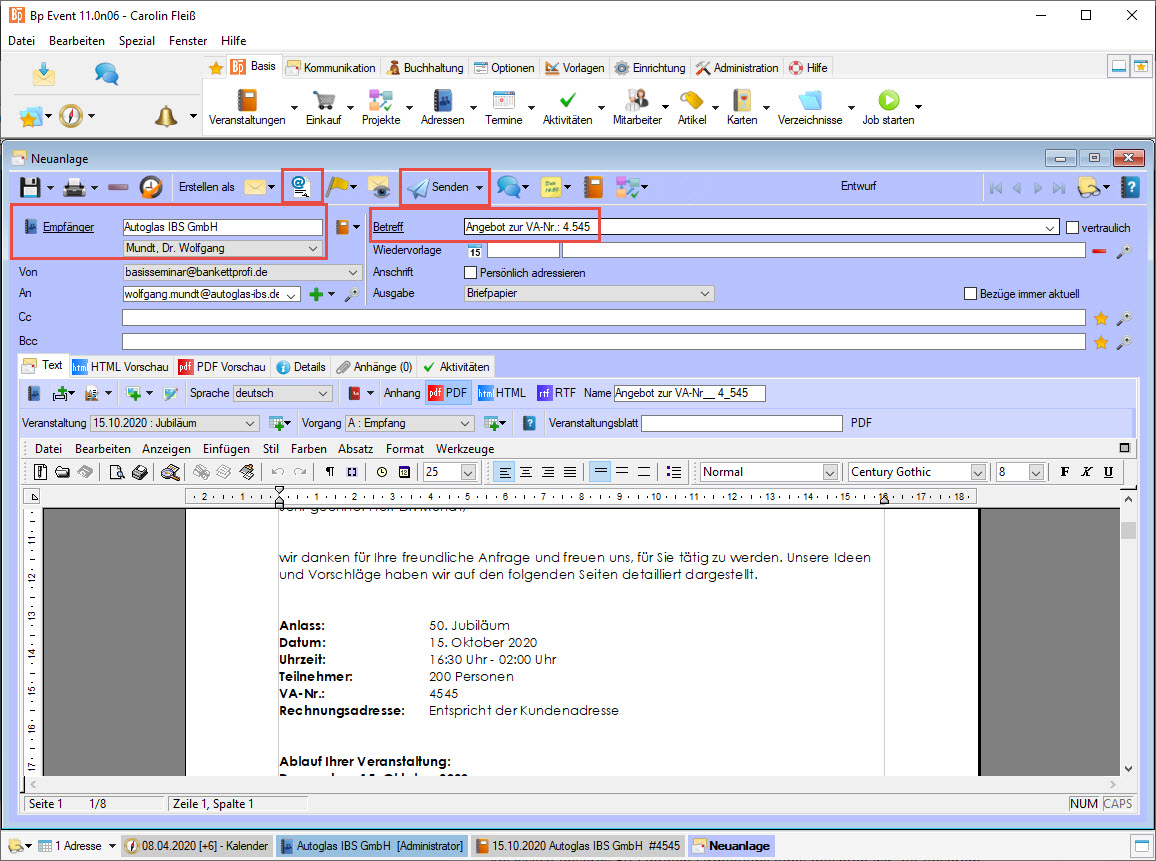Toggle Bezüge immer aktuell checkbox
The image size is (1156, 861).
[x=970, y=294]
